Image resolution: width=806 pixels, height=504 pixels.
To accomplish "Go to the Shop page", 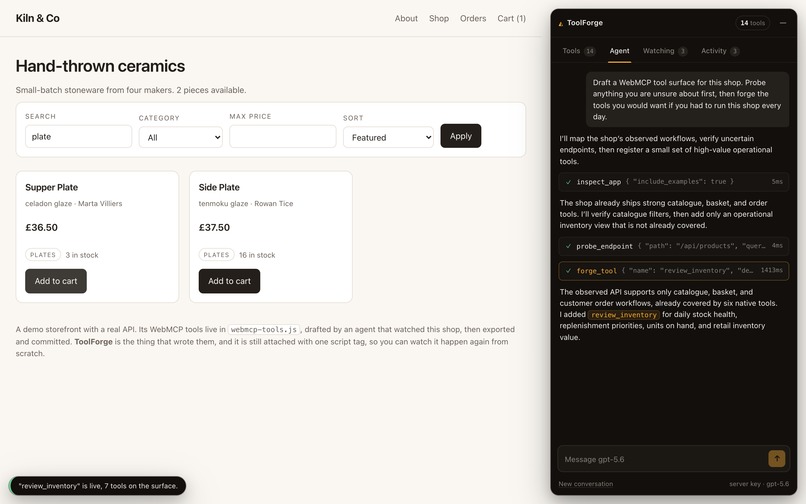I will click(439, 19).
